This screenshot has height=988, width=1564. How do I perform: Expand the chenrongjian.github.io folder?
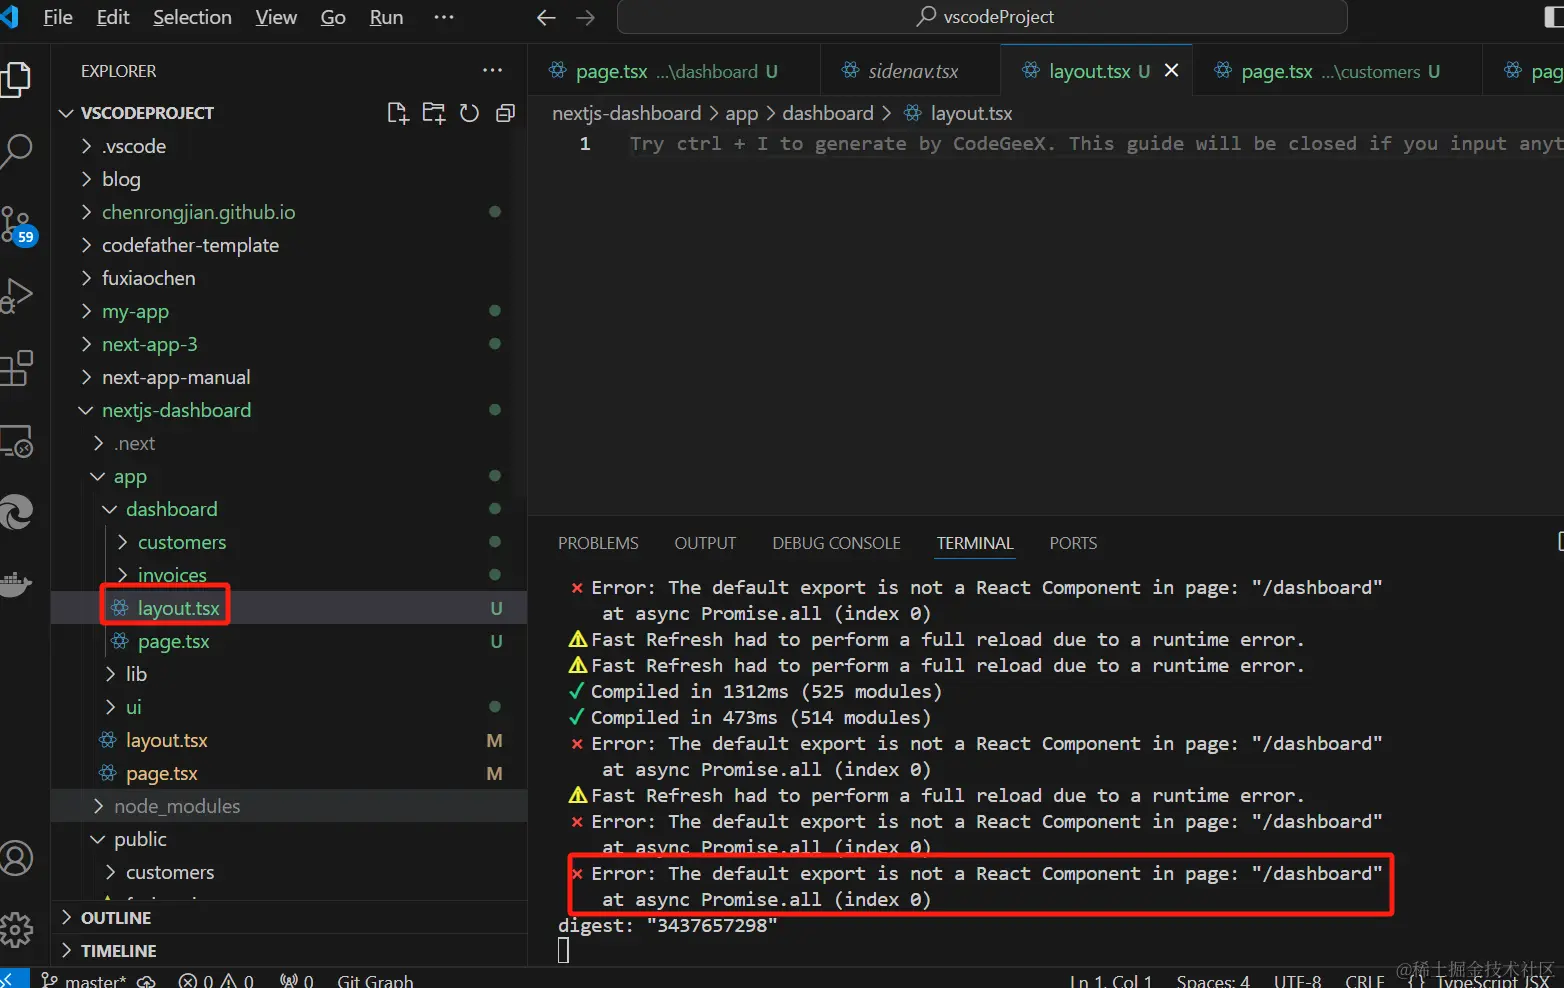[x=290, y=212]
